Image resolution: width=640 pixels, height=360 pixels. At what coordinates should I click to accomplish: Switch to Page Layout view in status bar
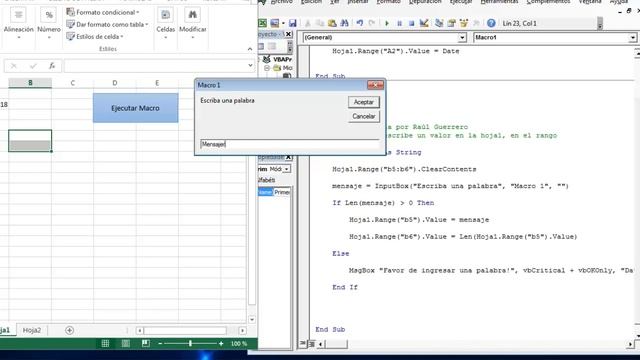coord(125,344)
